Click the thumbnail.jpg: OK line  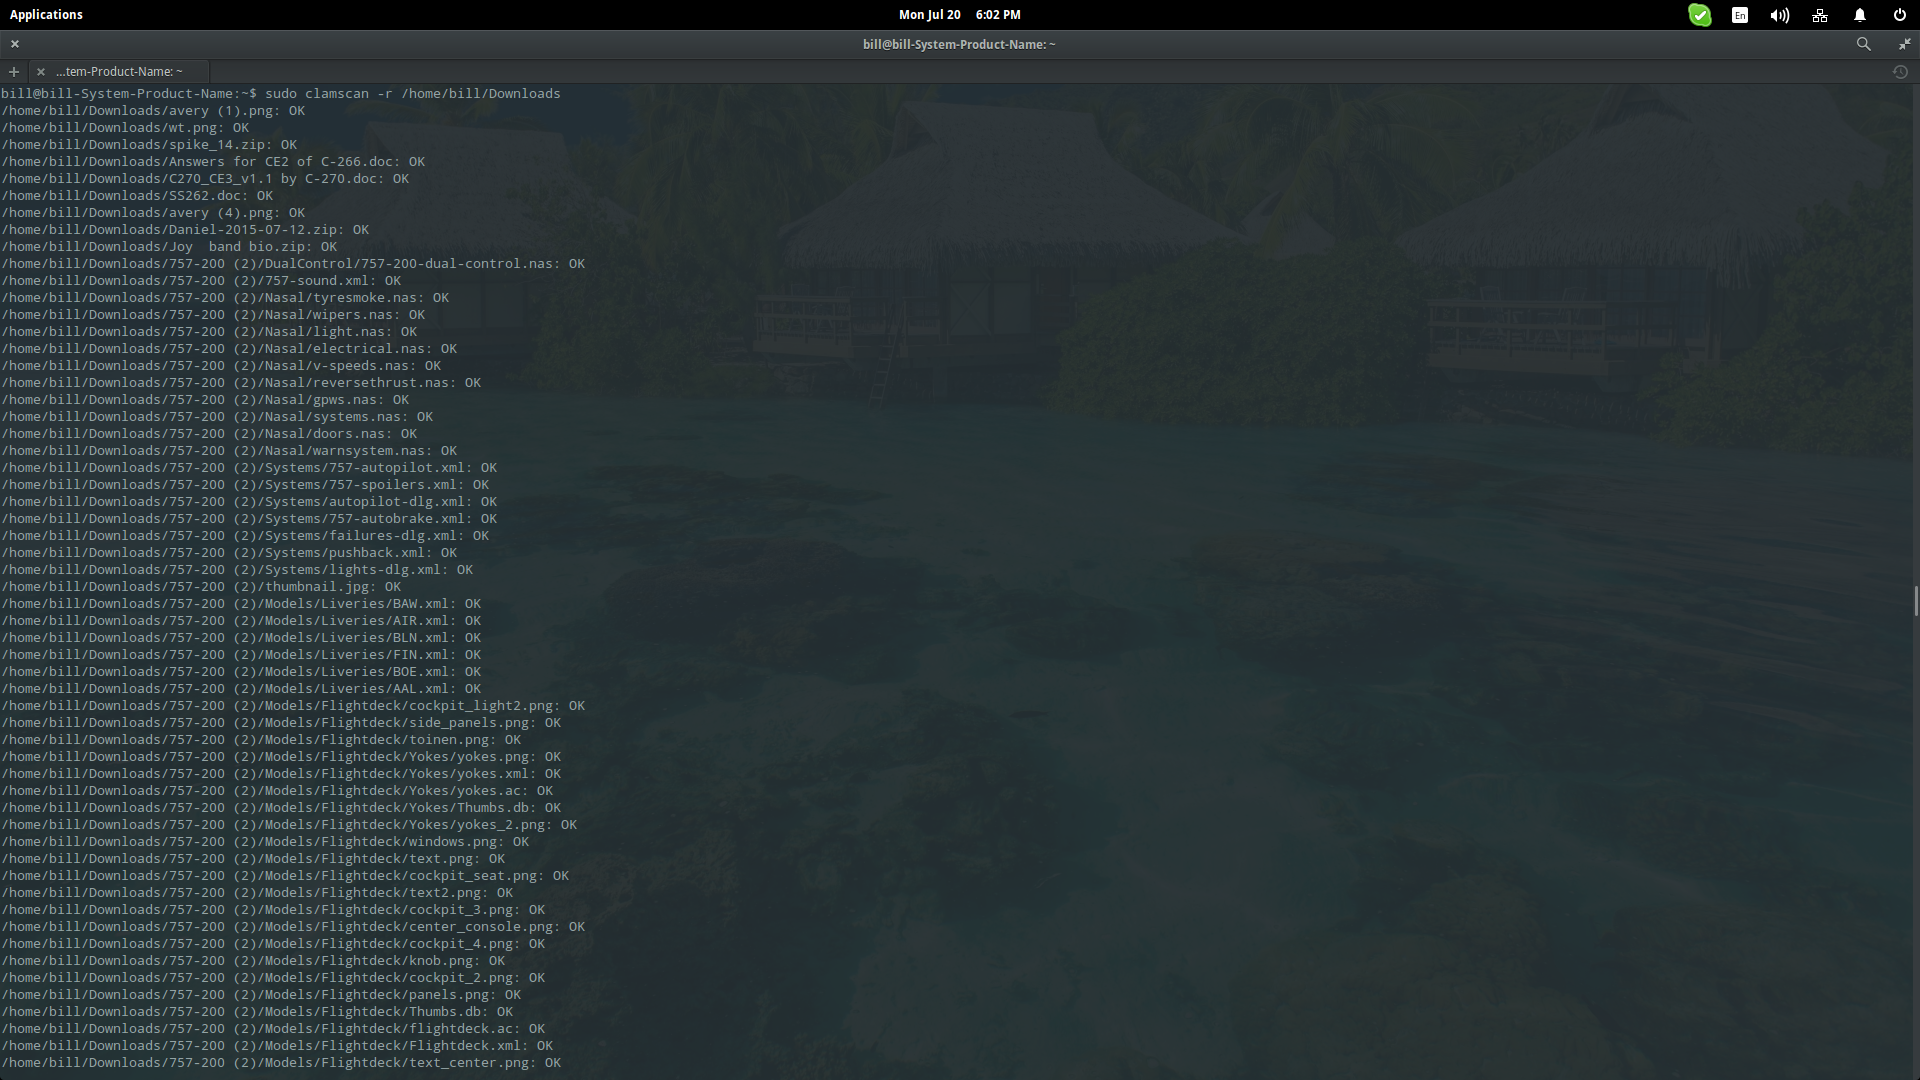201,586
